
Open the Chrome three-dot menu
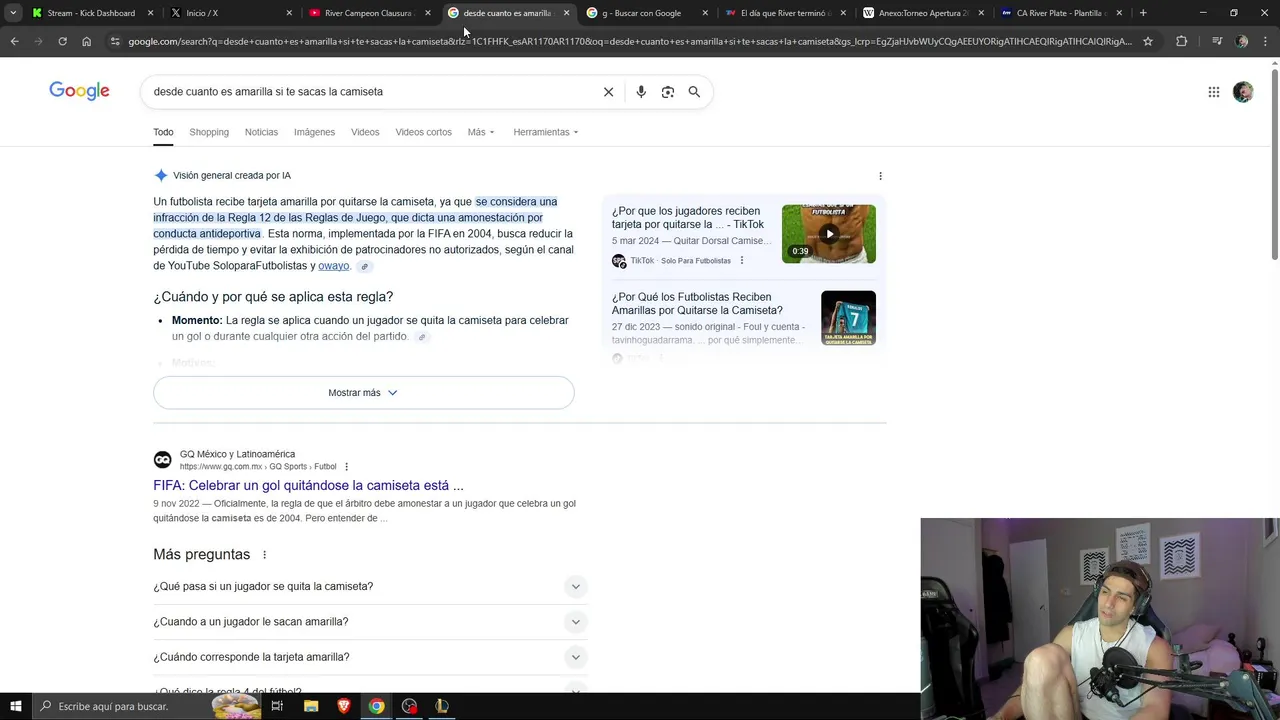coord(1266,41)
